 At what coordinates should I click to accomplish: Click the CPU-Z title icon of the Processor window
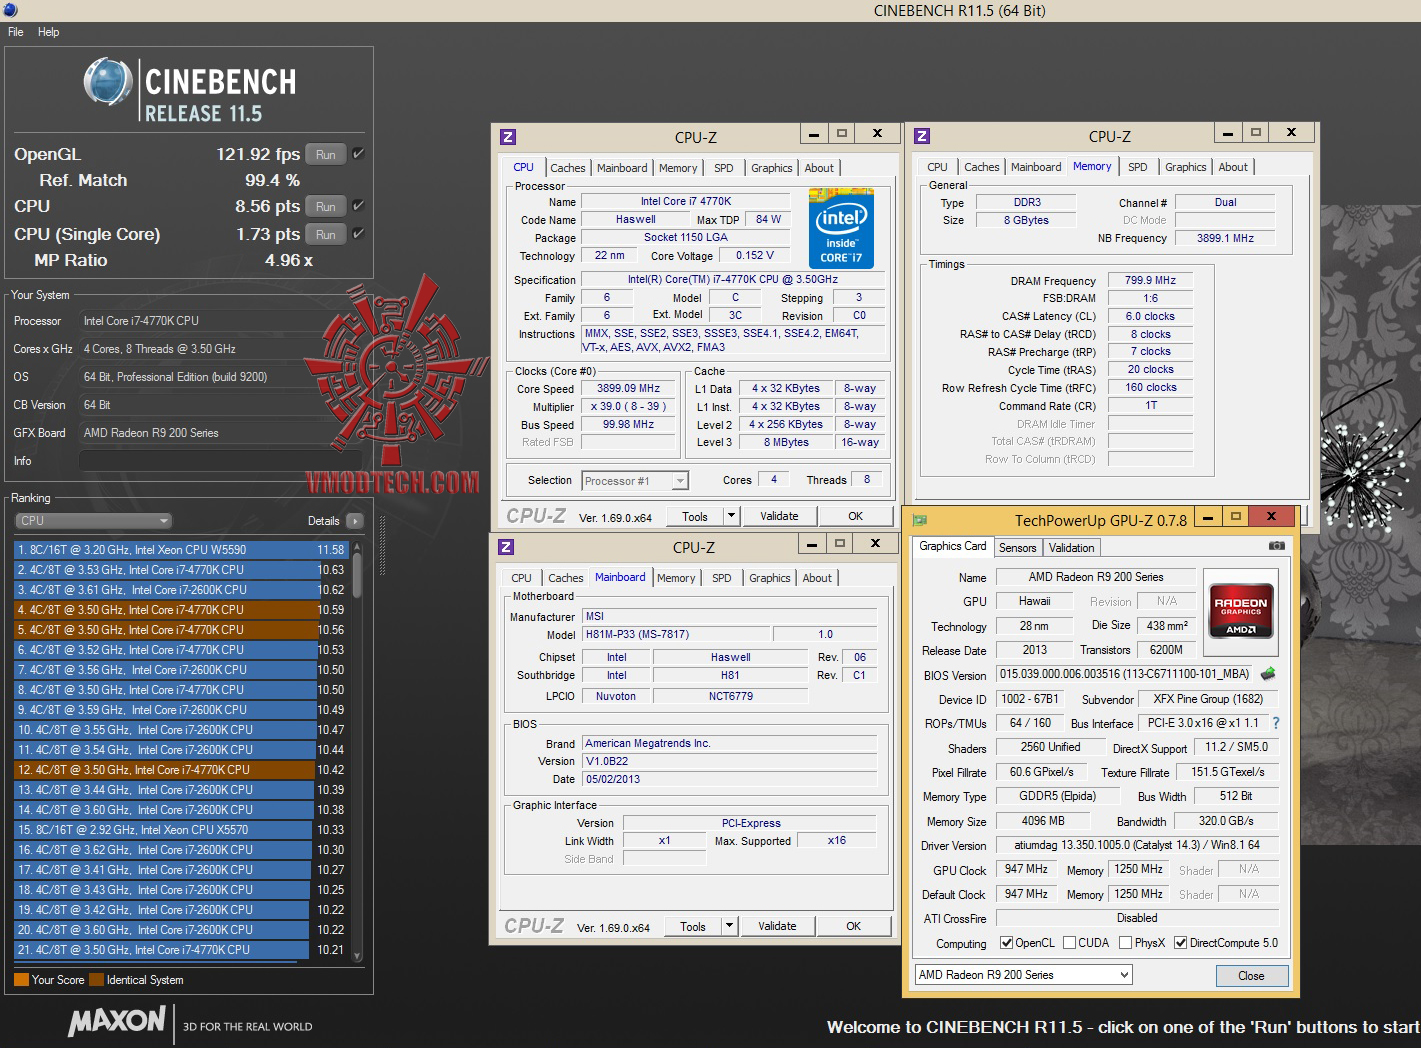click(x=508, y=137)
